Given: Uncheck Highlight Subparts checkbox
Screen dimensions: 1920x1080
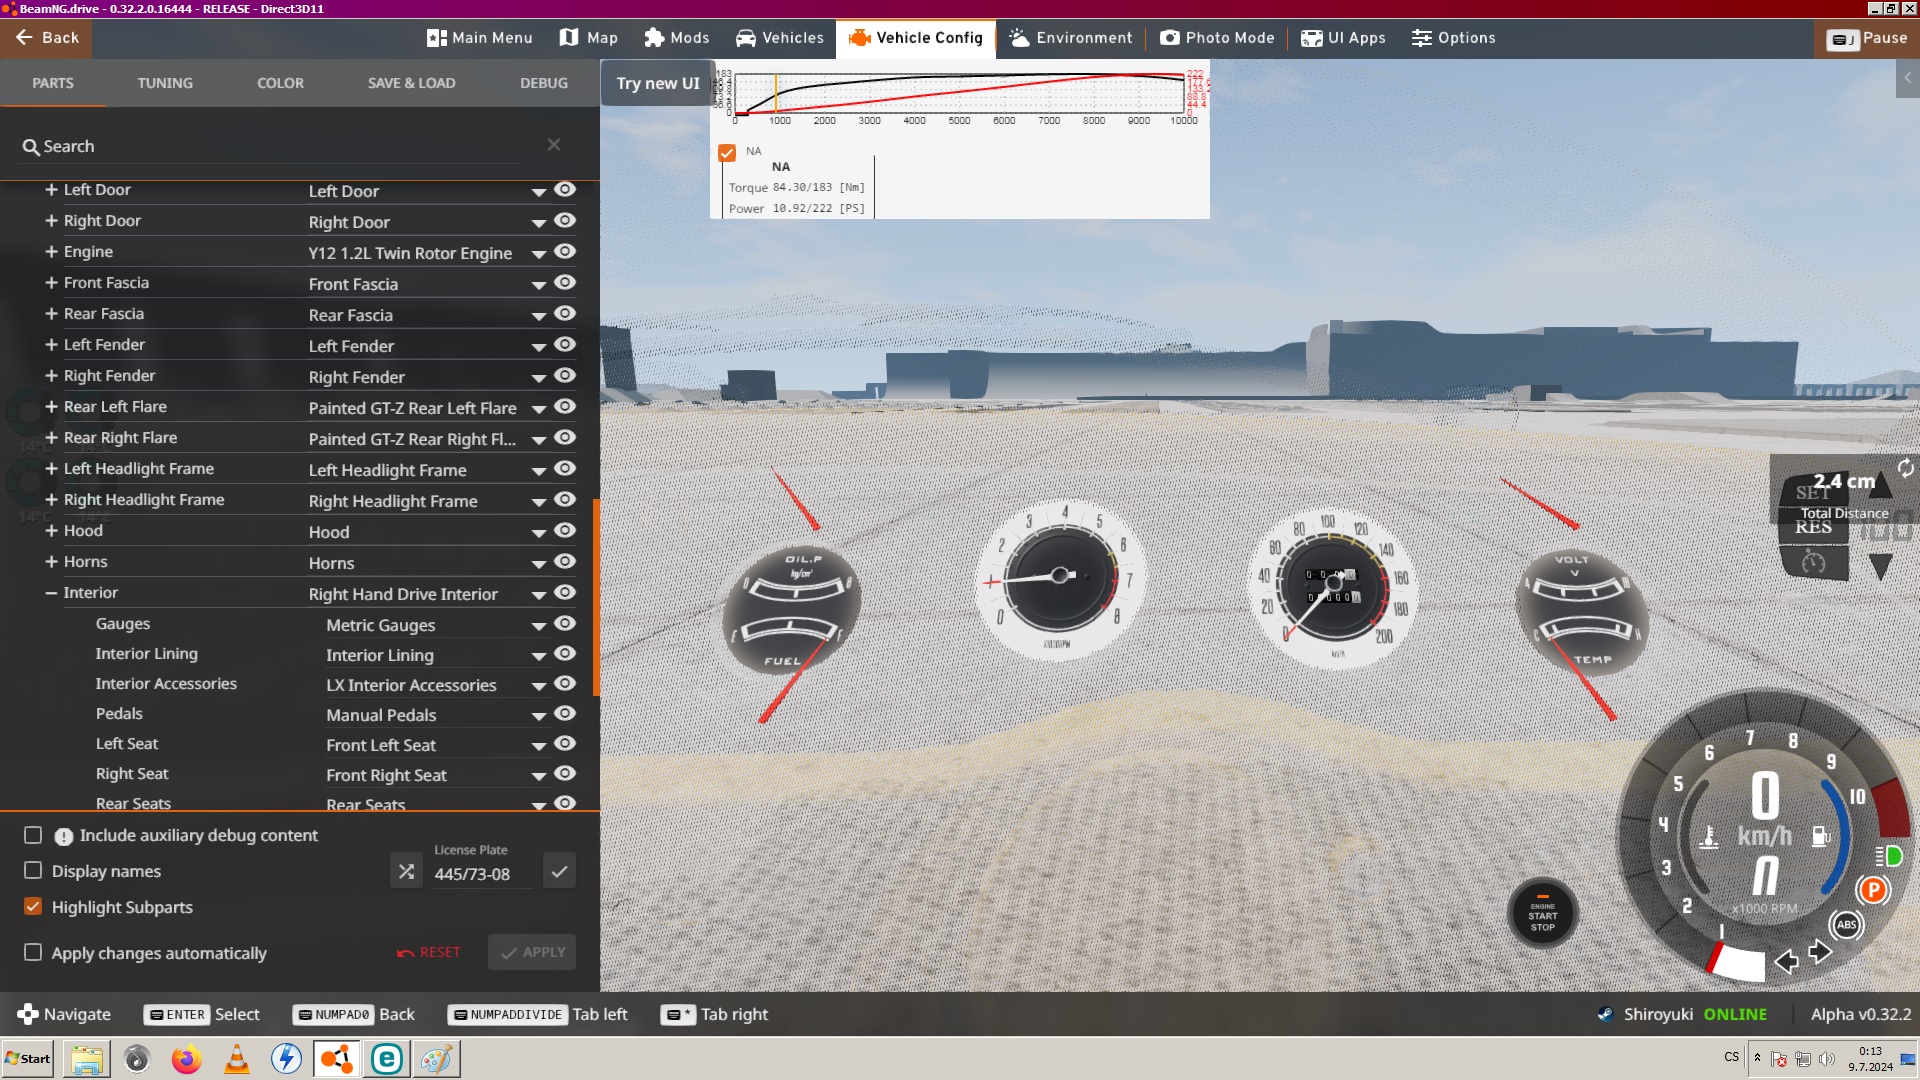Looking at the screenshot, I should (x=33, y=907).
